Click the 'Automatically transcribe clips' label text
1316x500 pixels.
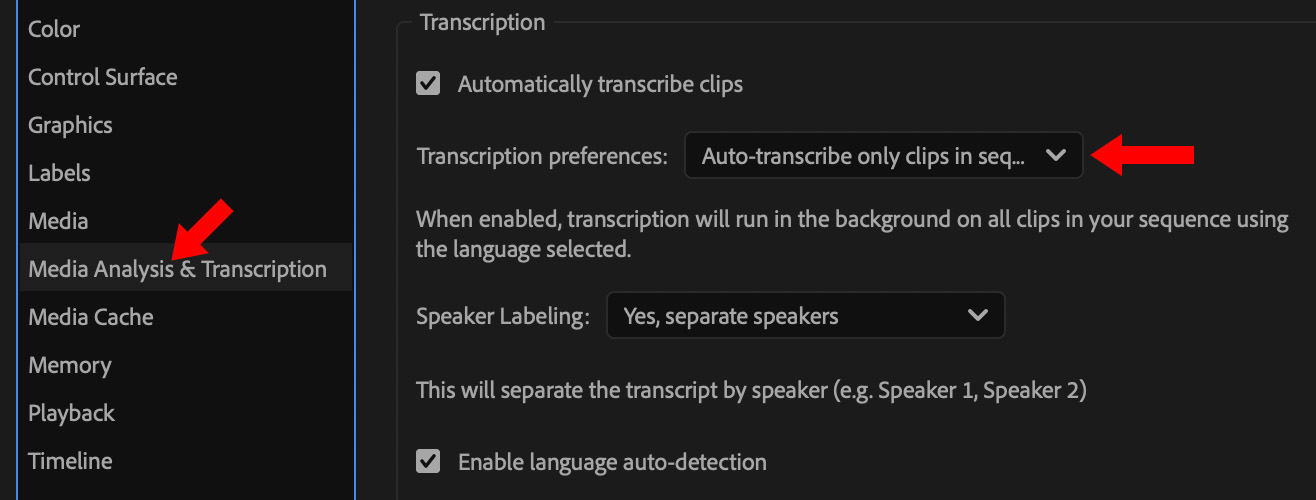(600, 84)
